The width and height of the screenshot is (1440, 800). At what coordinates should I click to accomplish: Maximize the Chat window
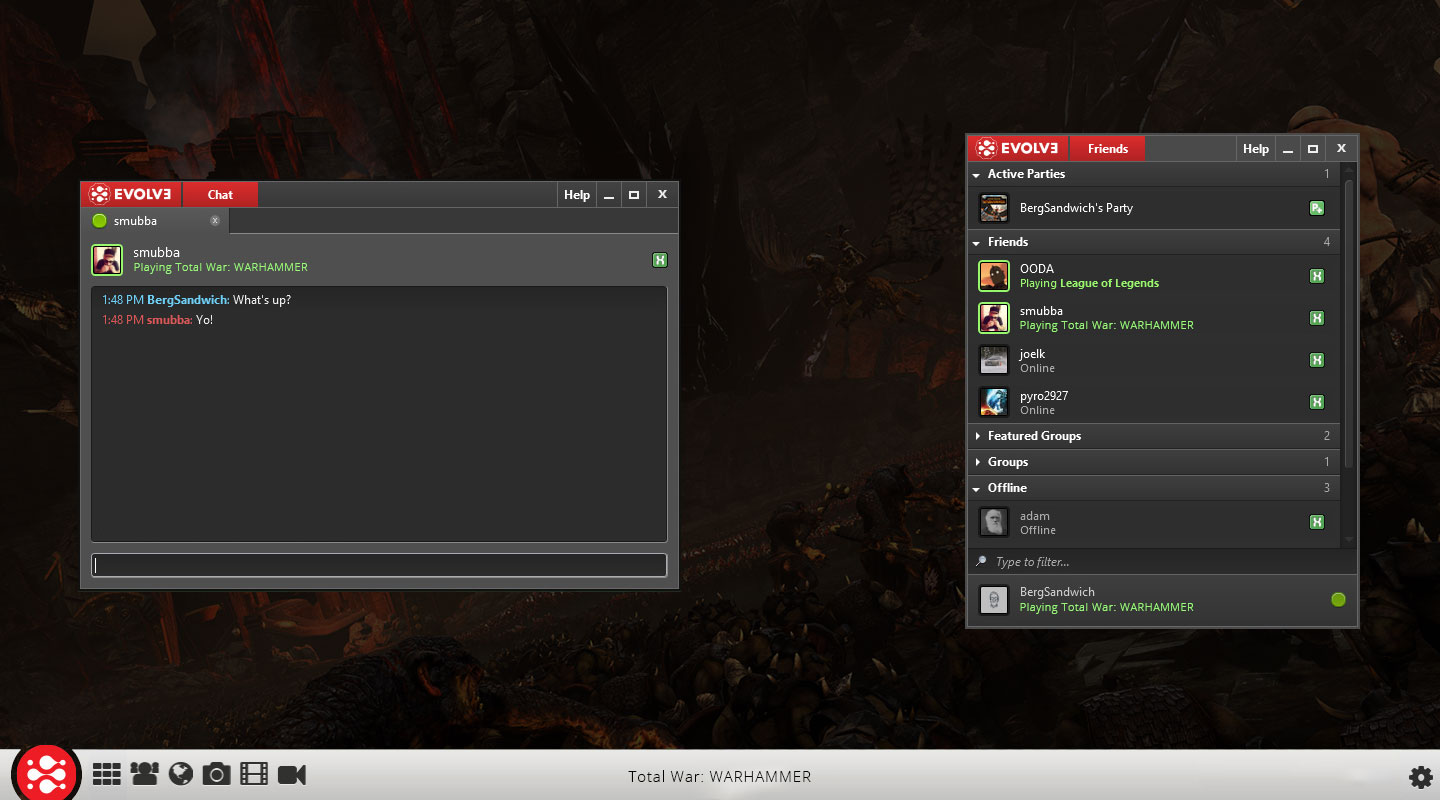click(x=634, y=195)
